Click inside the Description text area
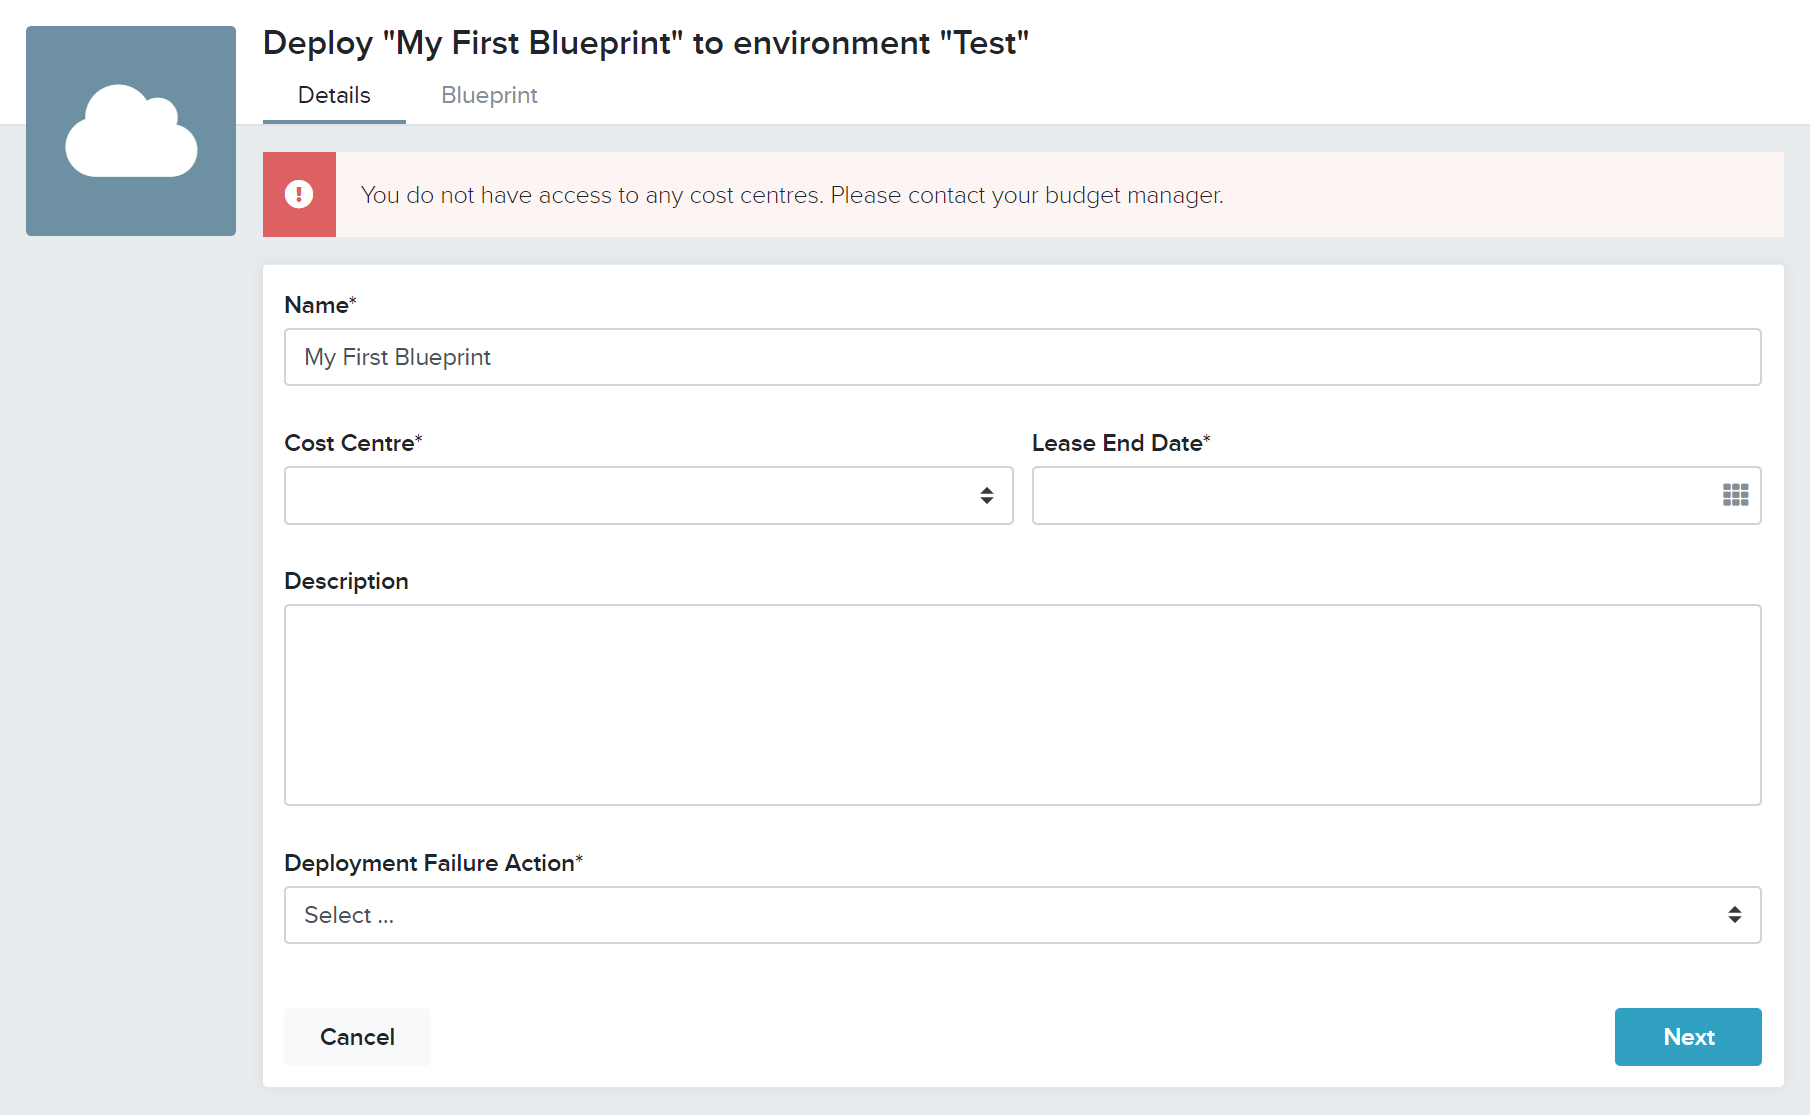1810x1115 pixels. click(x=1023, y=705)
